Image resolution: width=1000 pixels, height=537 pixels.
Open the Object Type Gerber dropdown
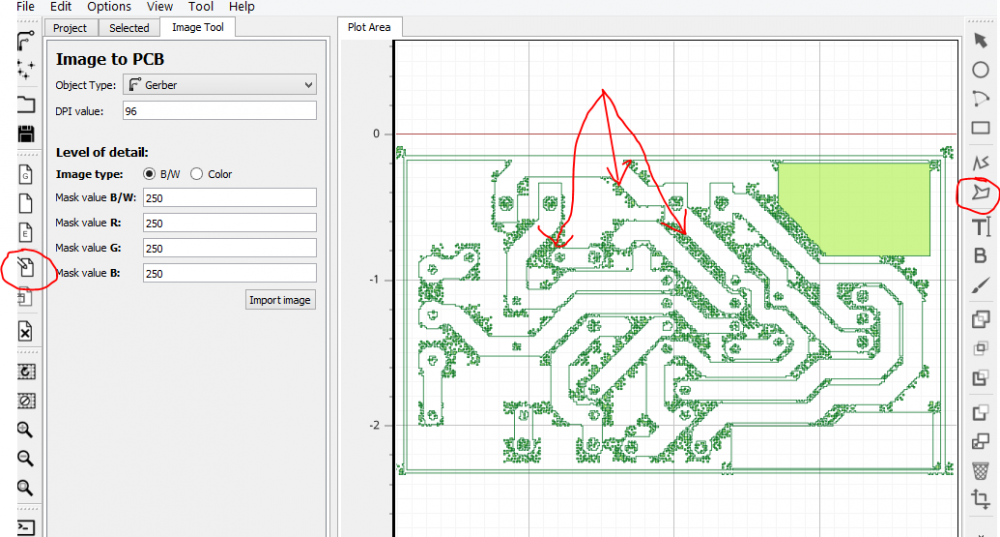click(x=219, y=85)
